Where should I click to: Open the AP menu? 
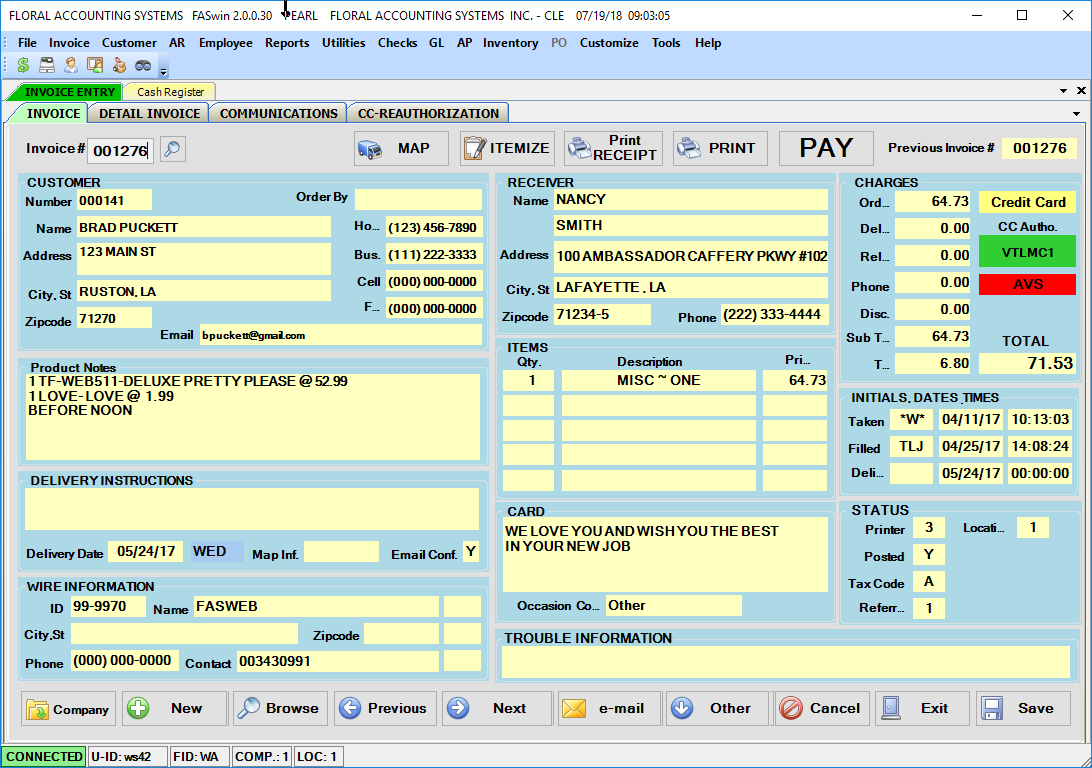465,42
